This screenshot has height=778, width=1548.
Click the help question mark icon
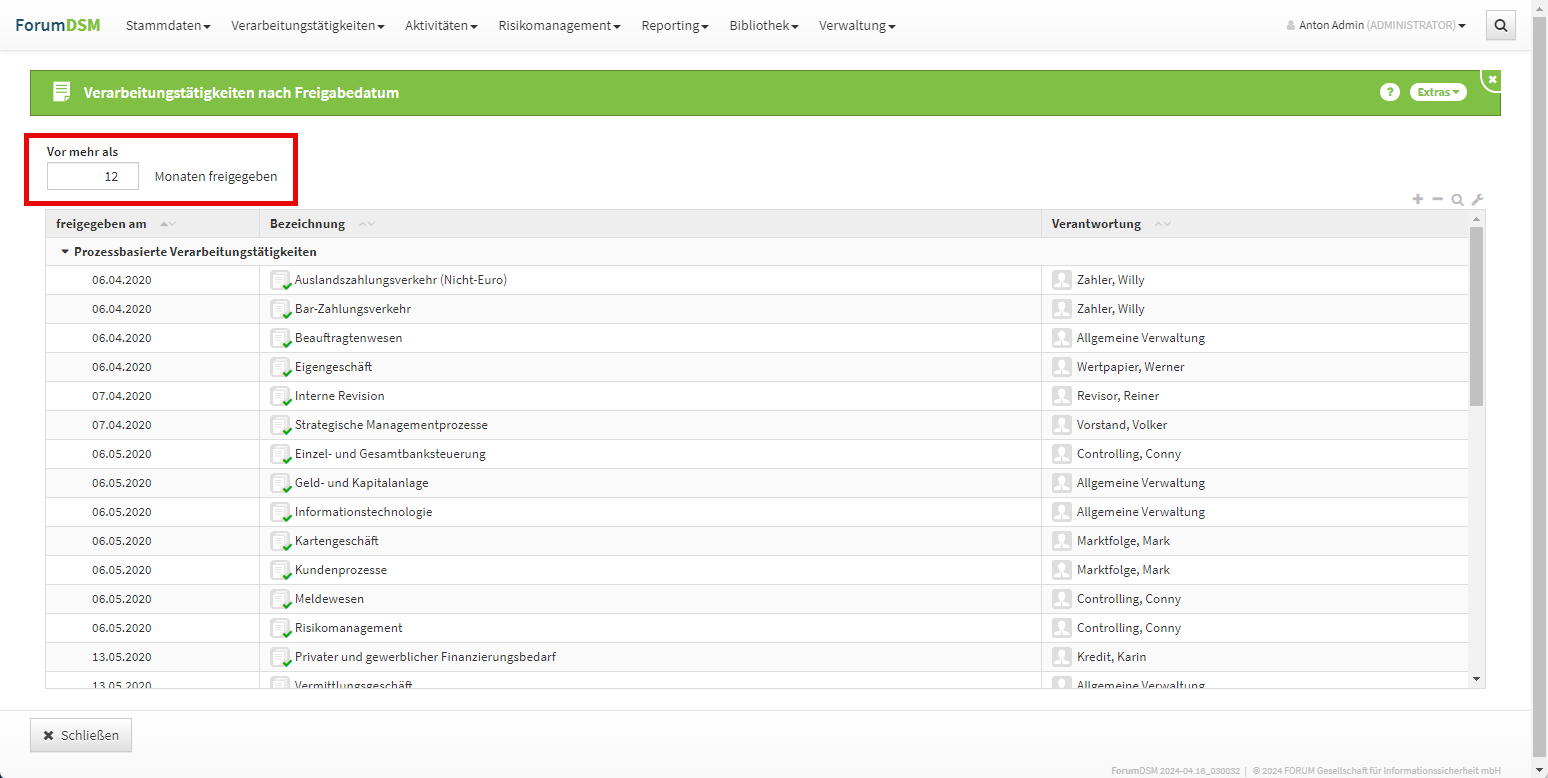tap(1389, 92)
